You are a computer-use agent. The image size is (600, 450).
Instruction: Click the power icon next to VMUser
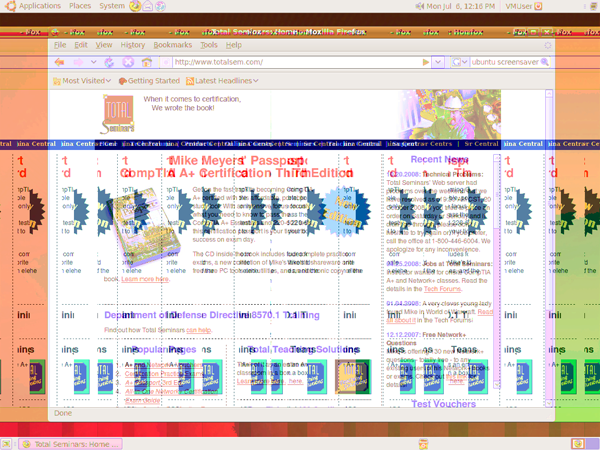[x=538, y=6]
